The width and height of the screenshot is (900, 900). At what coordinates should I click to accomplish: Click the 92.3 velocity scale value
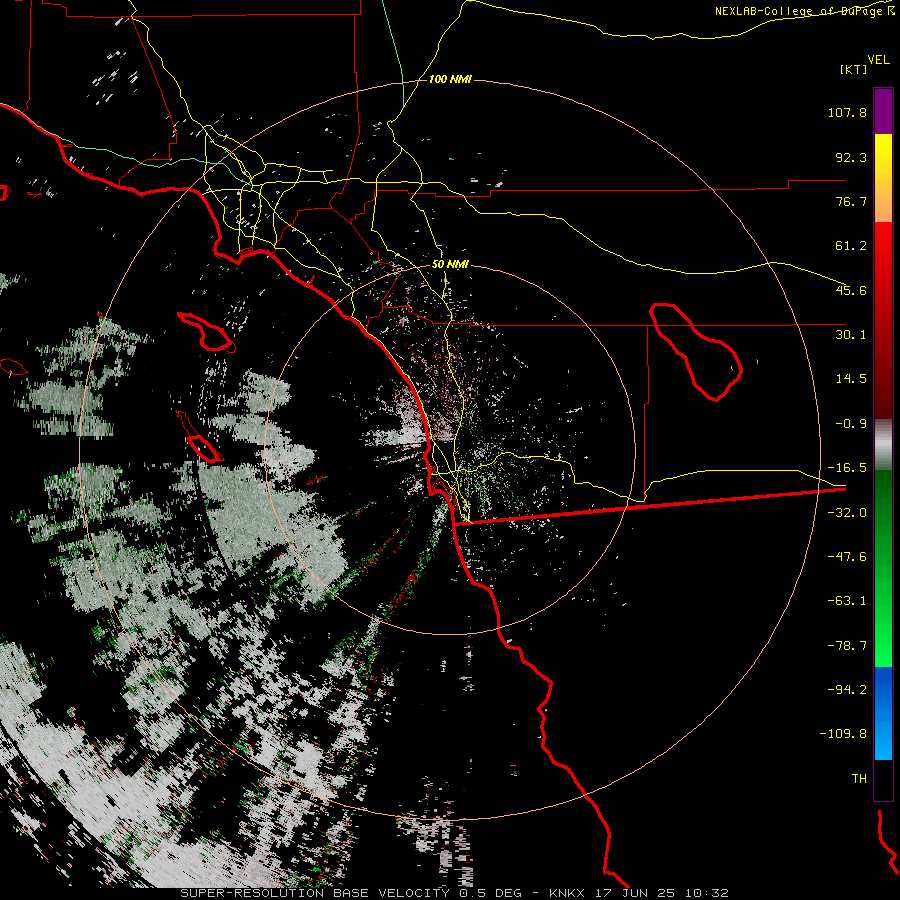tap(851, 157)
